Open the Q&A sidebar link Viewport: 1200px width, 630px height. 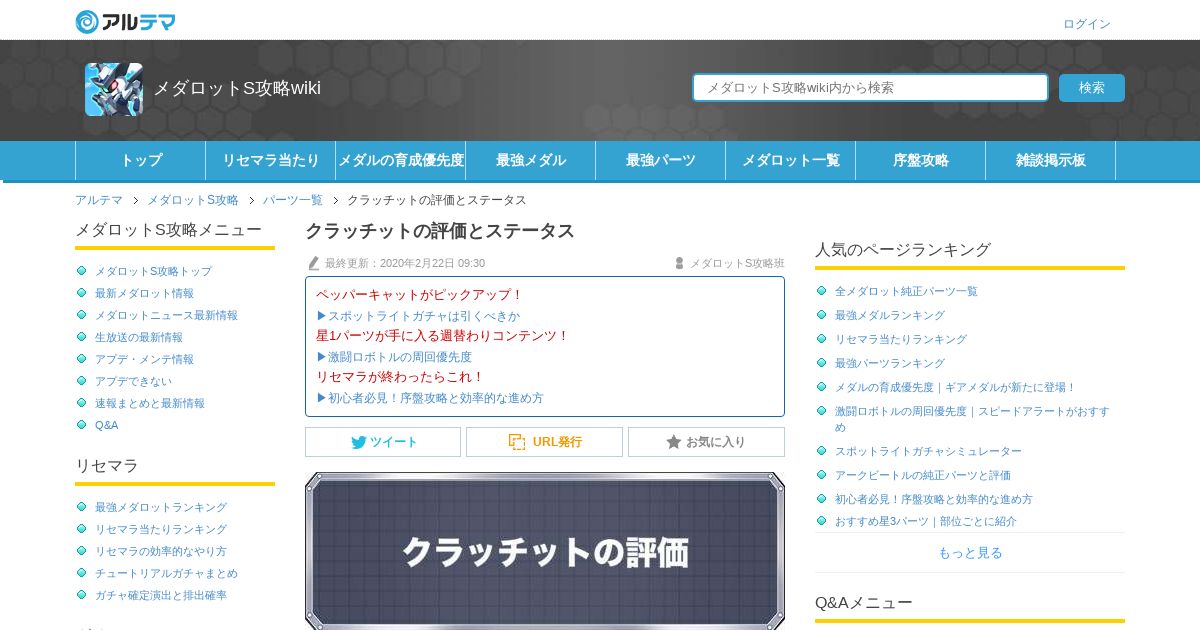106,425
